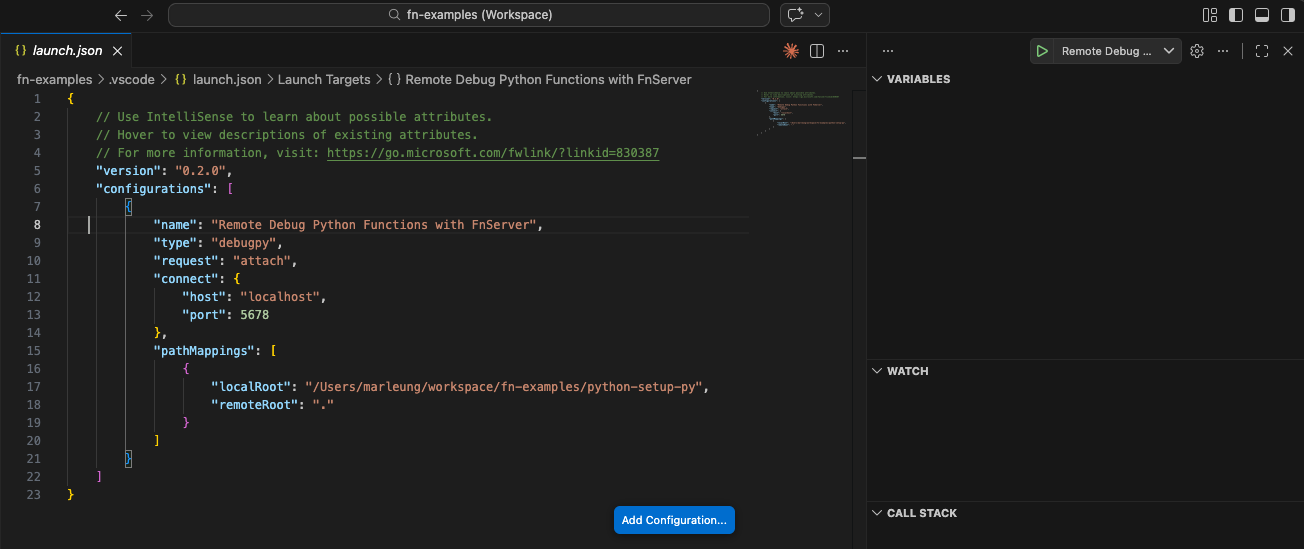1304x549 pixels.
Task: Open the debug views ellipsis menu
Action: coord(888,51)
